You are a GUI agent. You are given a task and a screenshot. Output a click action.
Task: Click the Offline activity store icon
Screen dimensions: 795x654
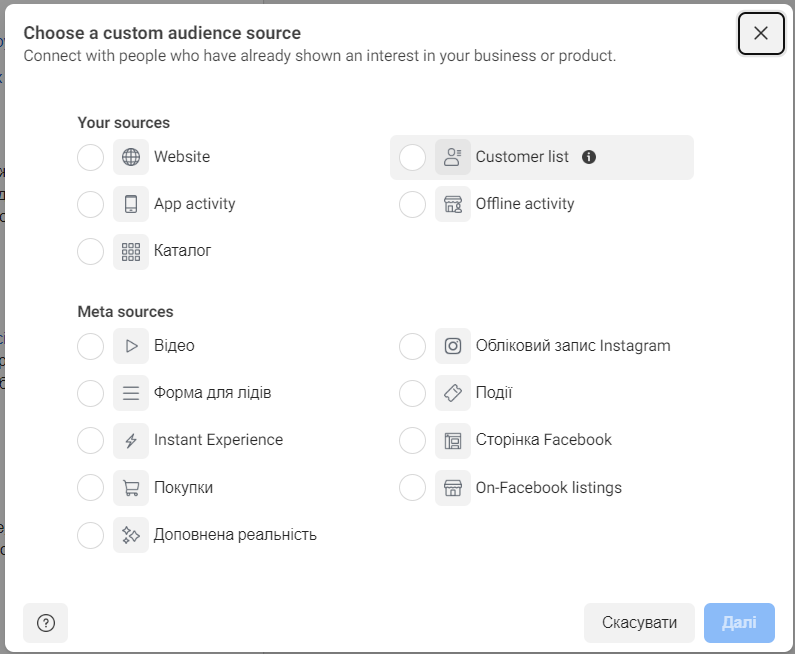click(x=453, y=204)
